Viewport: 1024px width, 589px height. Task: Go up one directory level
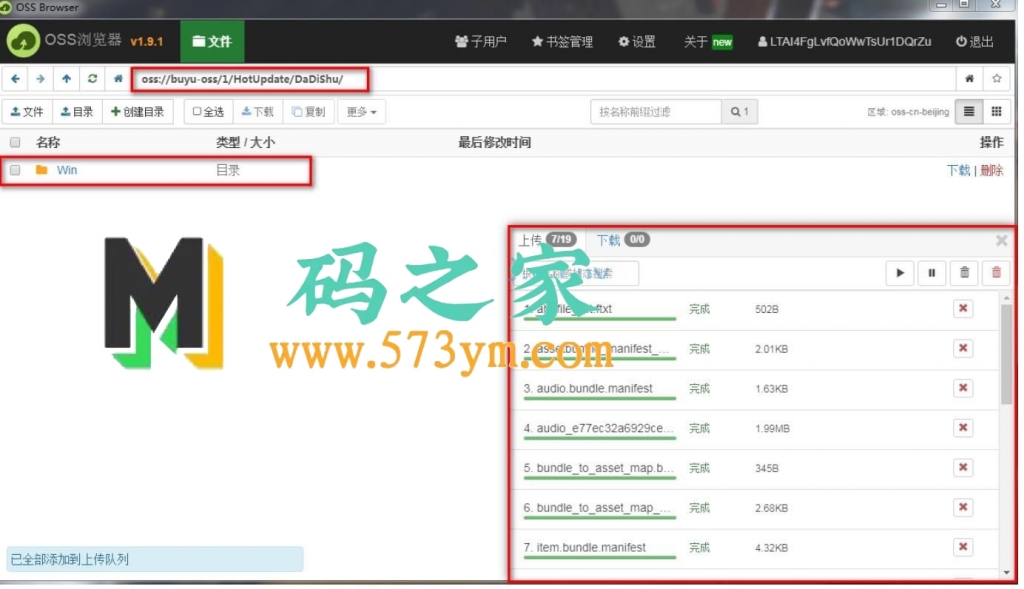(x=67, y=79)
